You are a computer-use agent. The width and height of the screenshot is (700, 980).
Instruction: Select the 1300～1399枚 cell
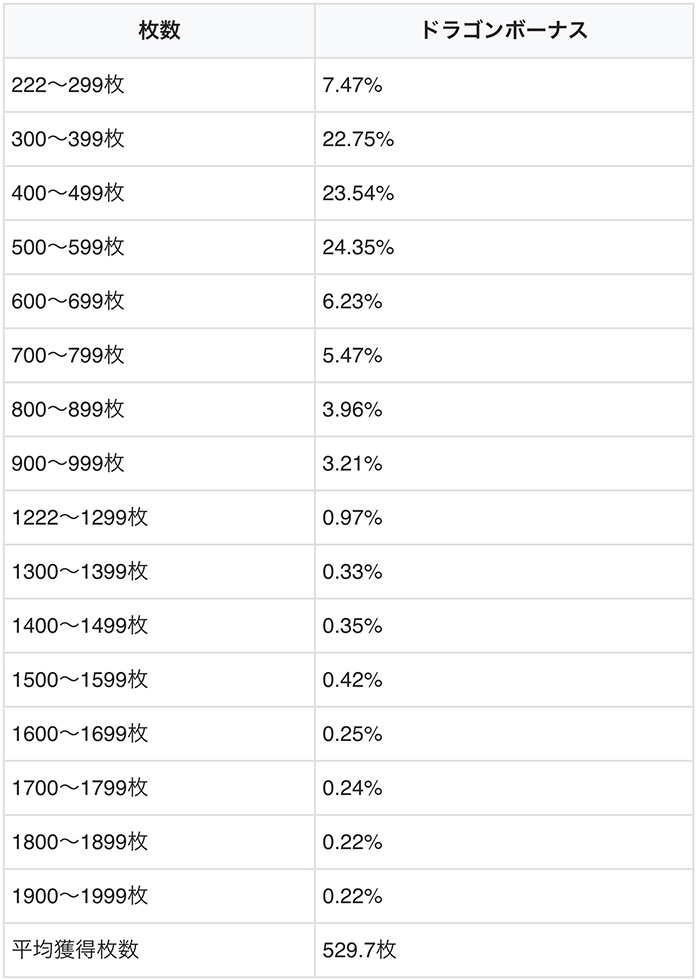[x=80, y=571]
